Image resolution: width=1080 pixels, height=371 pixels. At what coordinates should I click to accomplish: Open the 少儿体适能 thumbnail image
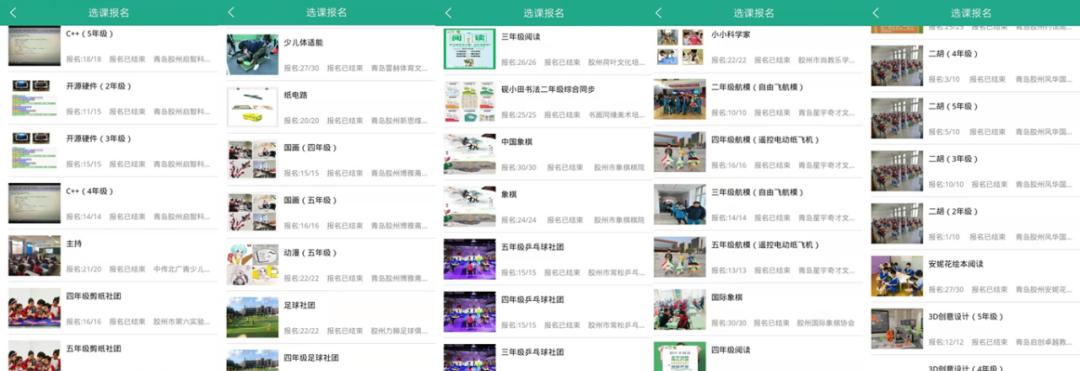(252, 54)
